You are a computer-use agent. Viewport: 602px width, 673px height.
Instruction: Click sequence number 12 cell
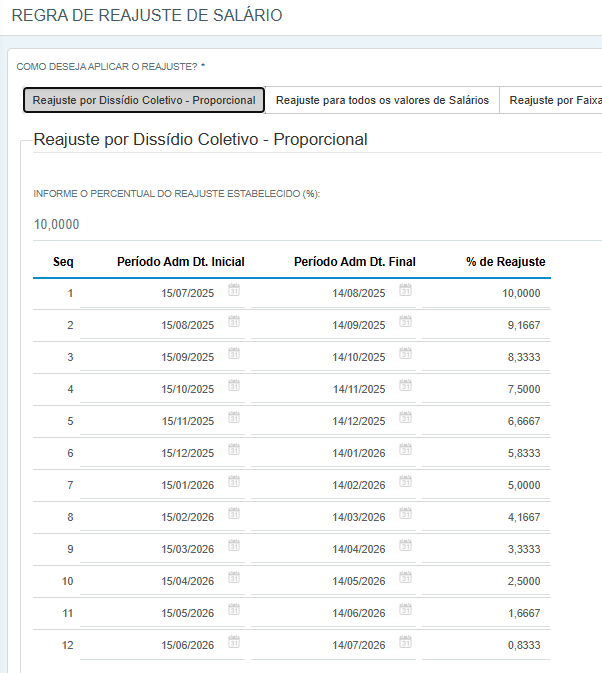68,645
